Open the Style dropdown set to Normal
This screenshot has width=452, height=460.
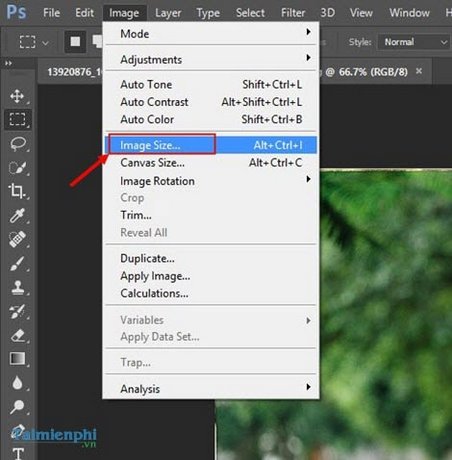pos(413,42)
